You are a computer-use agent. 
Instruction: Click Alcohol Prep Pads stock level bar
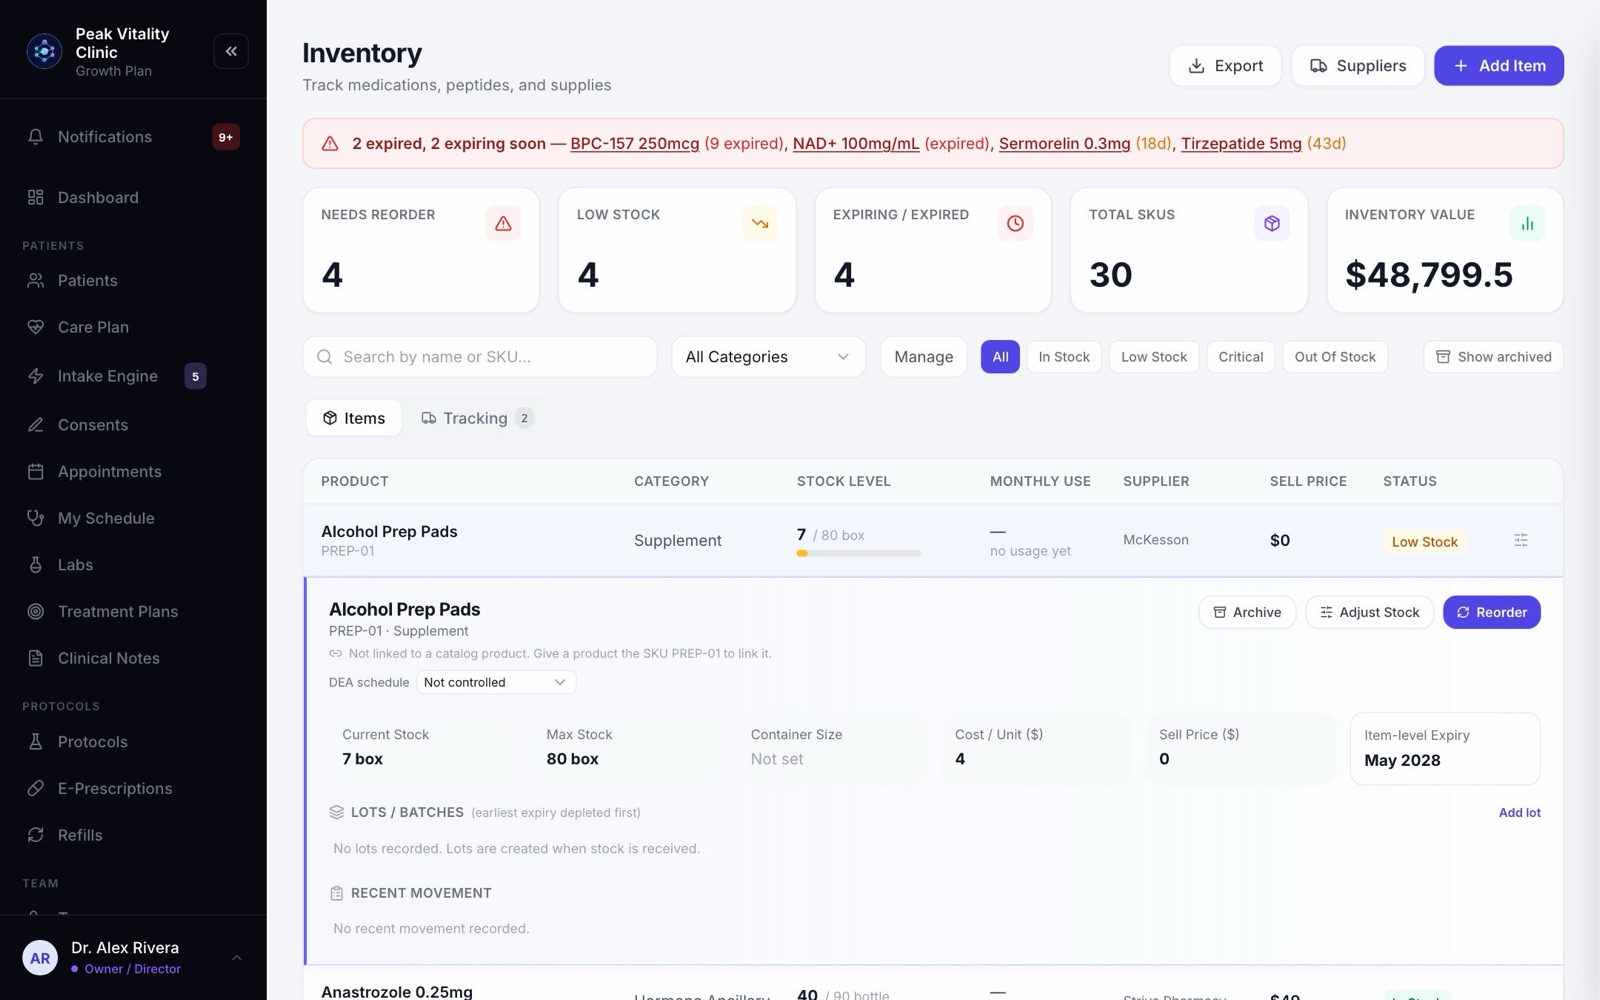(858, 553)
